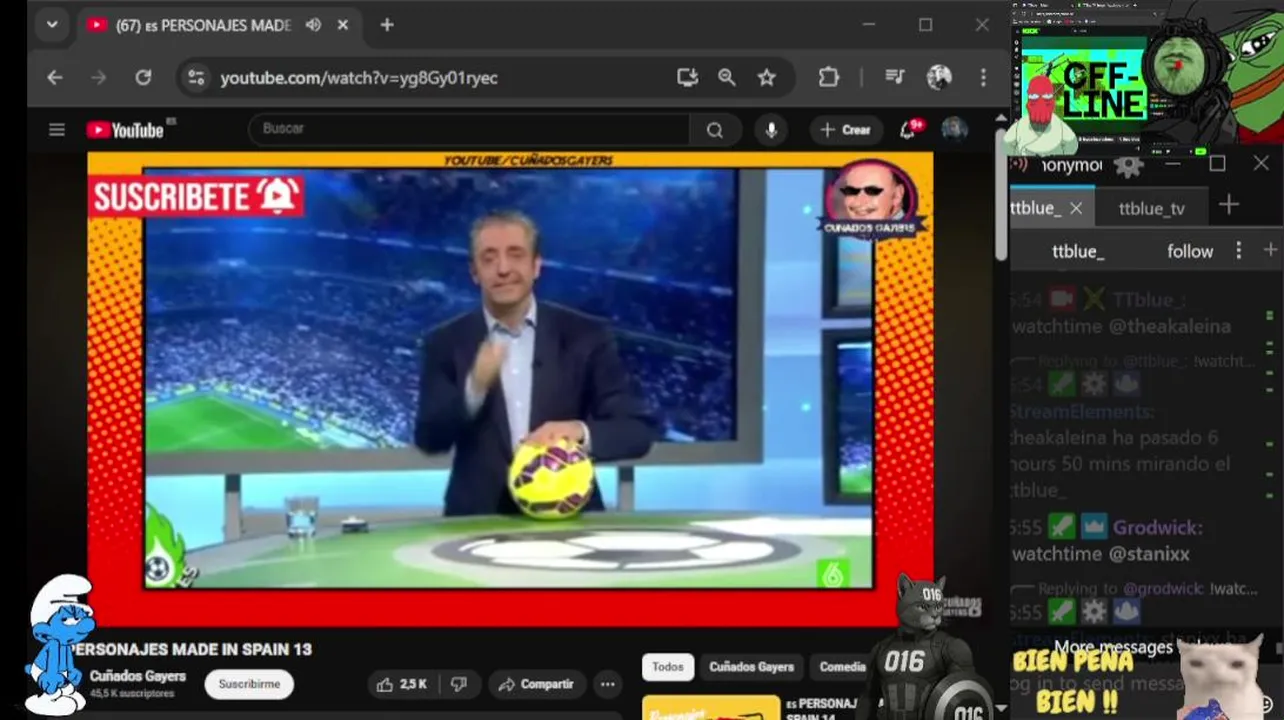Viewport: 1284px width, 720px height.
Task: Open the Chrome three-dot menu
Action: tap(983, 77)
